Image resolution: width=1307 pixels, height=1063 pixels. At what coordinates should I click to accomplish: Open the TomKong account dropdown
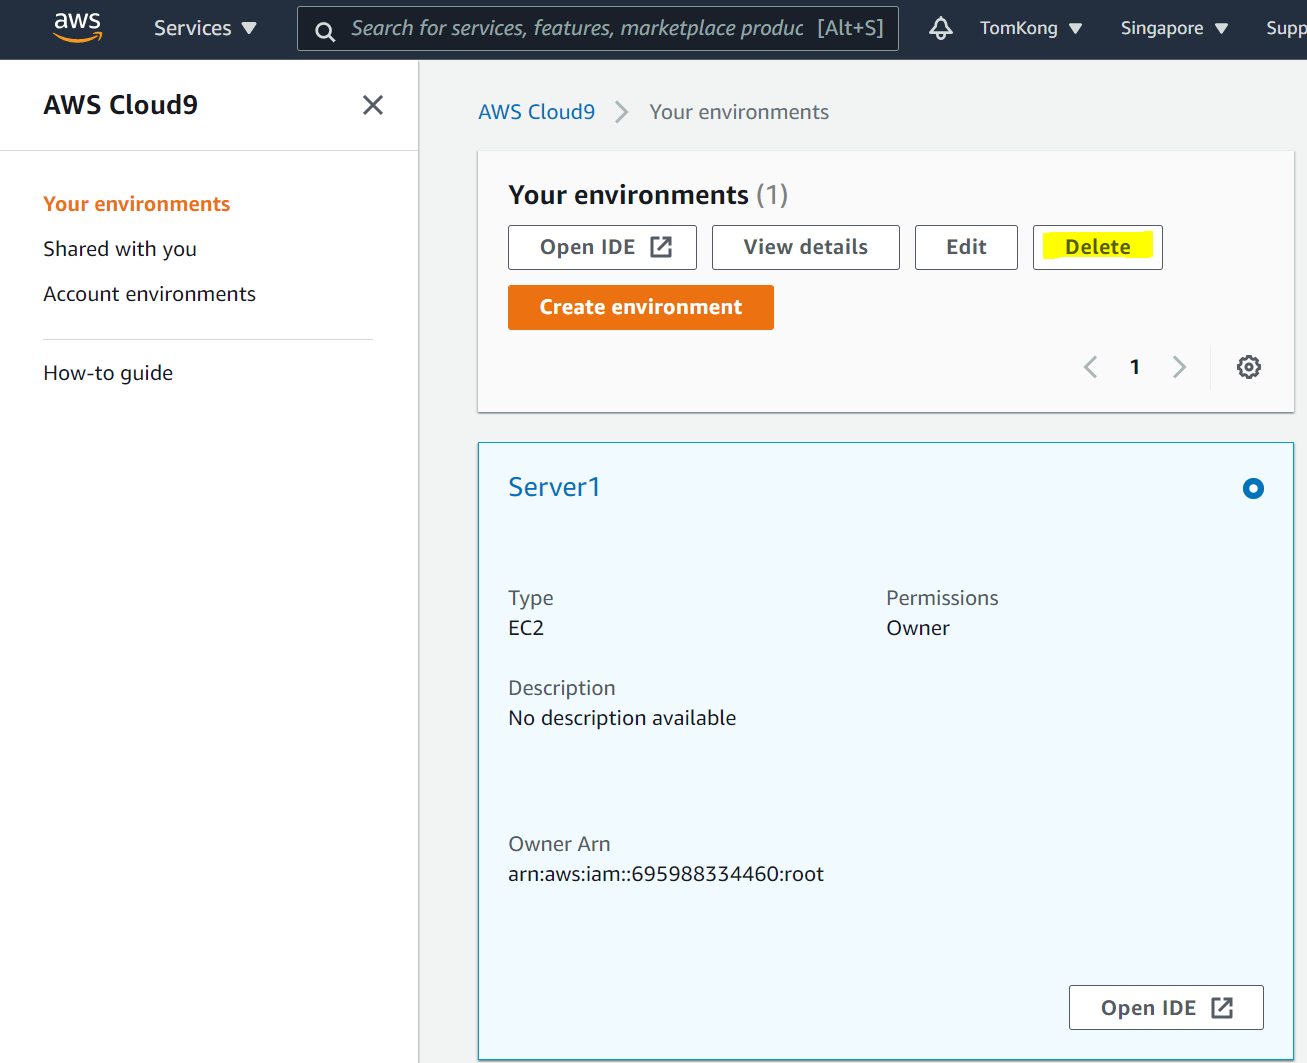coord(1031,28)
